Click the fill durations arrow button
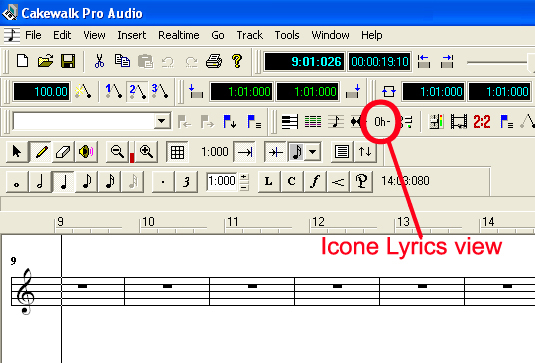Image resolution: width=535 pixels, height=363 pixels. pyautogui.click(x=245, y=152)
